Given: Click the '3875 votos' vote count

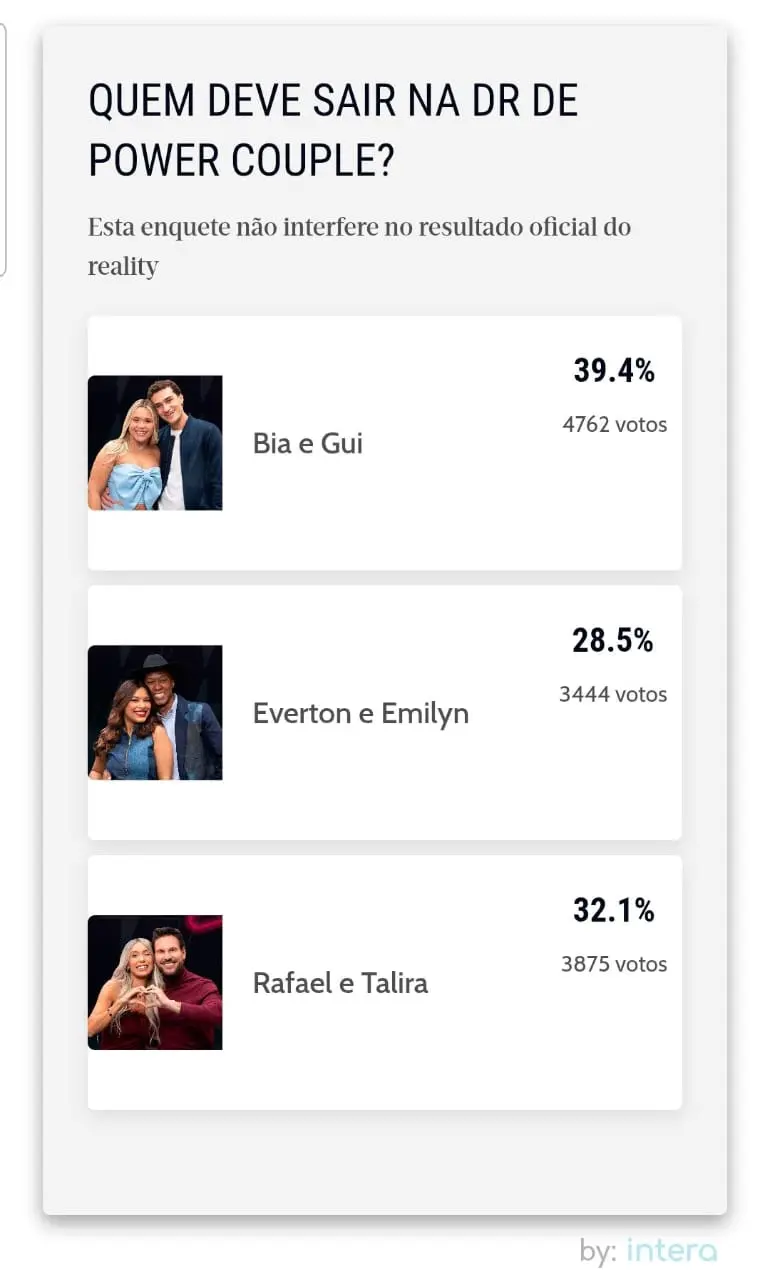Looking at the screenshot, I should point(614,964).
